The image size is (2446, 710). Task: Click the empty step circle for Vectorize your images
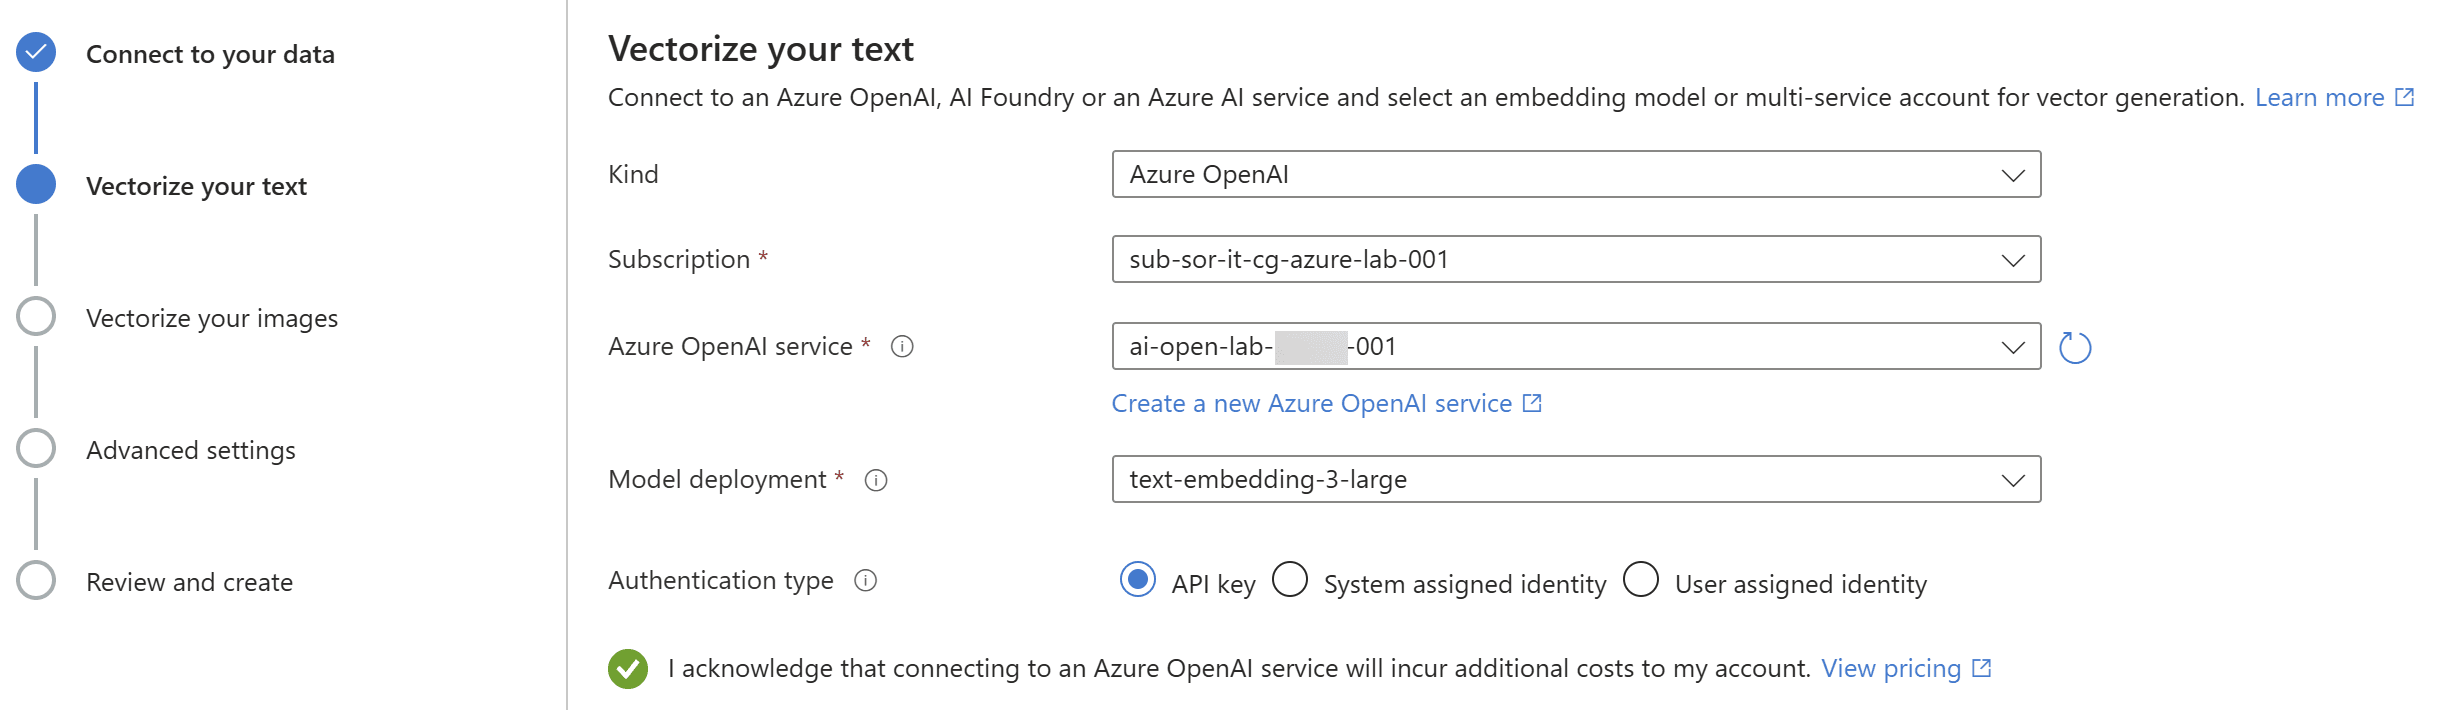coord(36,316)
